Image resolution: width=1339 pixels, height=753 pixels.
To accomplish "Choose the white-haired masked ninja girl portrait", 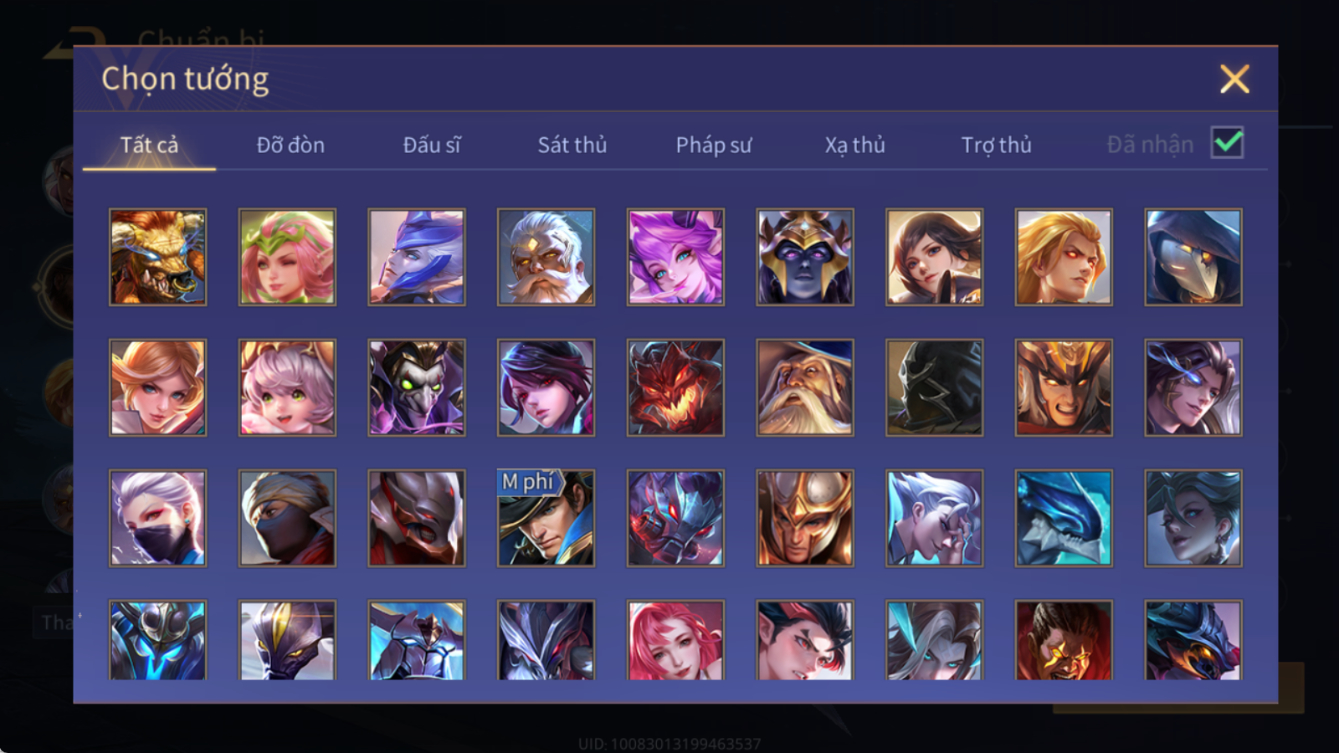I will coord(158,519).
